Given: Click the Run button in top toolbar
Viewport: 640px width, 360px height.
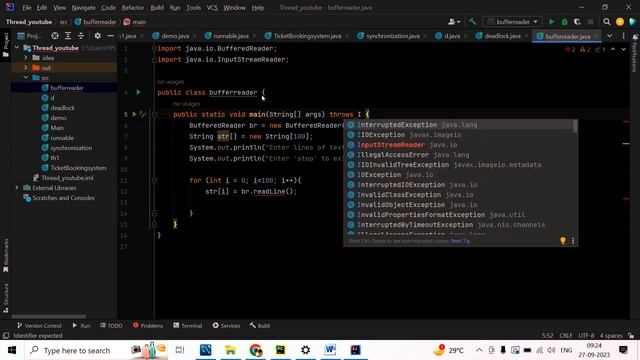Looking at the screenshot, I should 551,22.
